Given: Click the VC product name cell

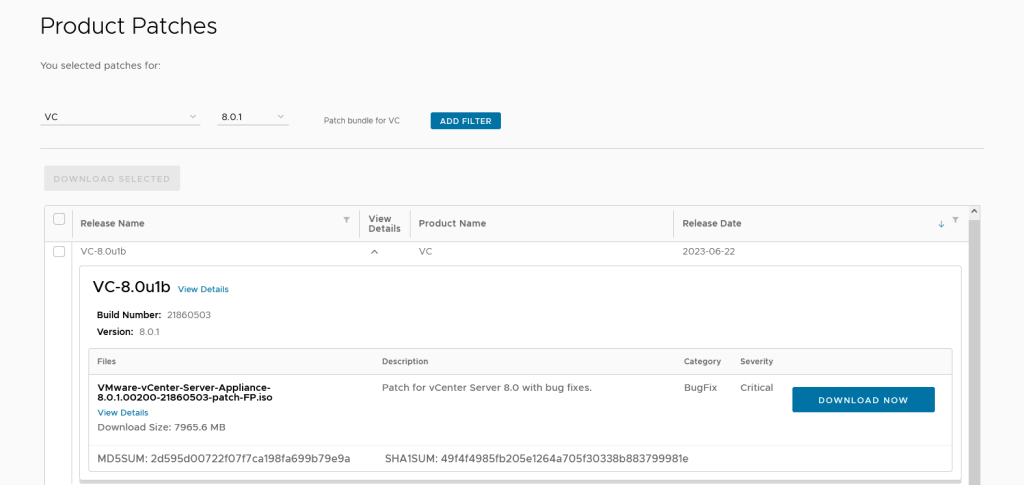Looking at the screenshot, I should point(425,251).
